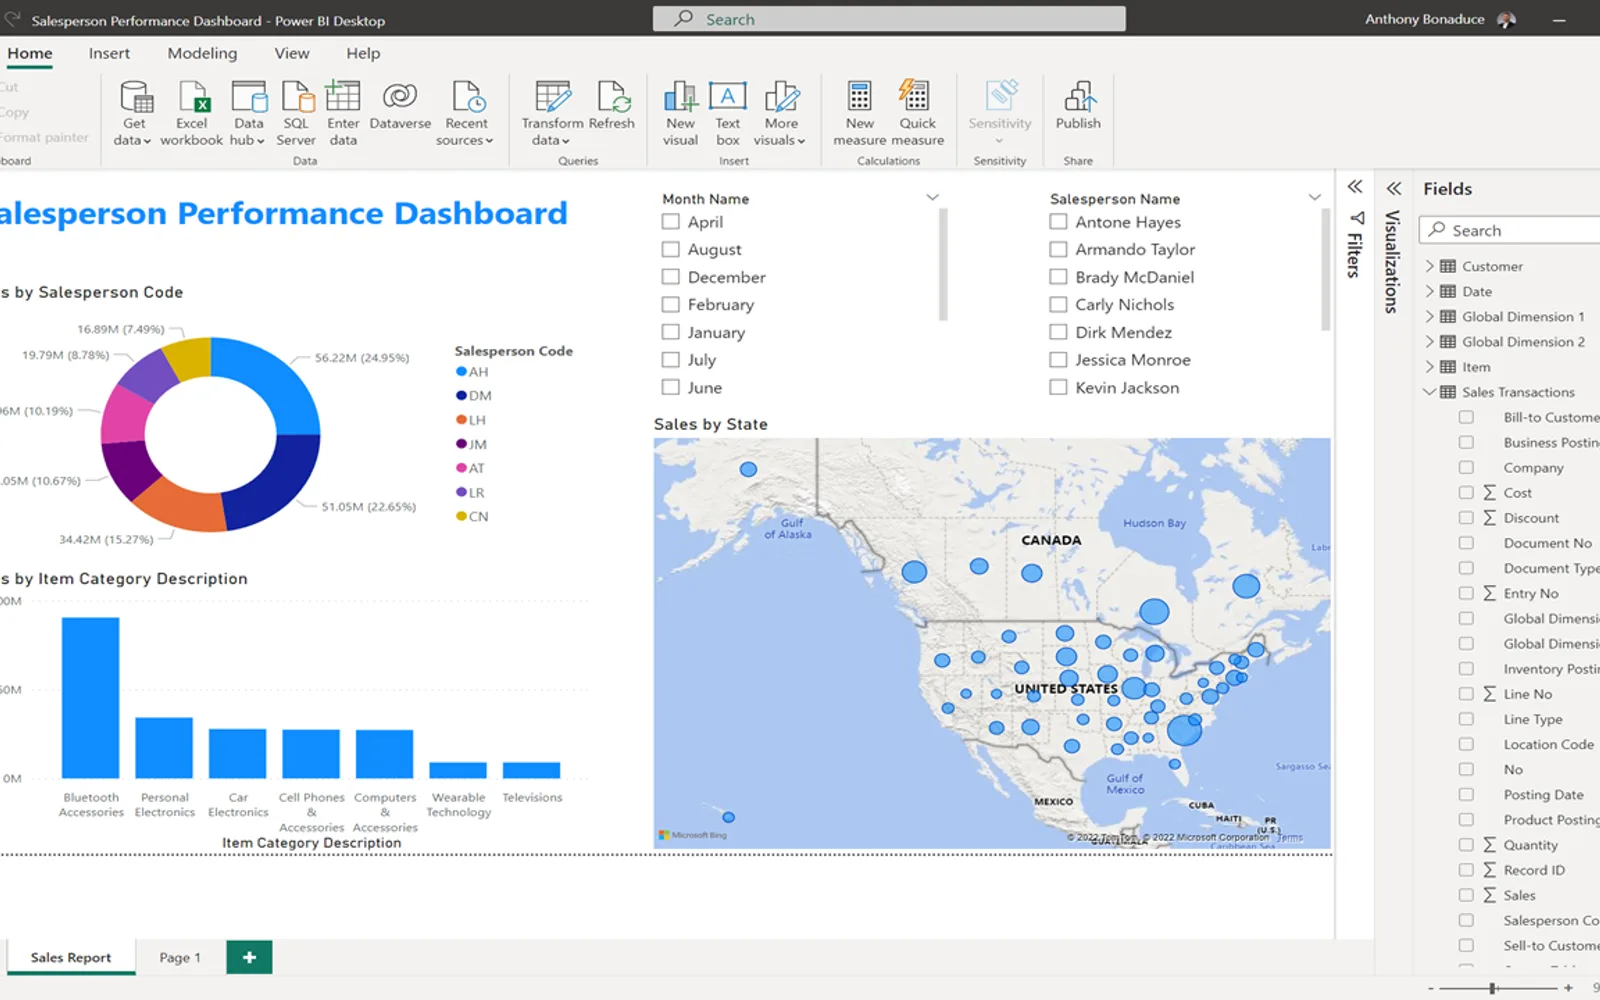This screenshot has height=1000, width=1600.
Task: Open Recent sources
Action: 466,113
